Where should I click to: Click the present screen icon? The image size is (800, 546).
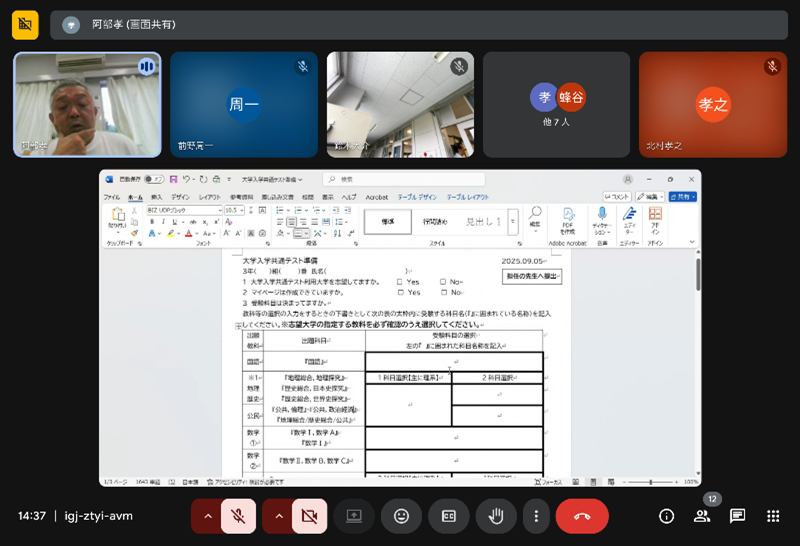(x=353, y=516)
